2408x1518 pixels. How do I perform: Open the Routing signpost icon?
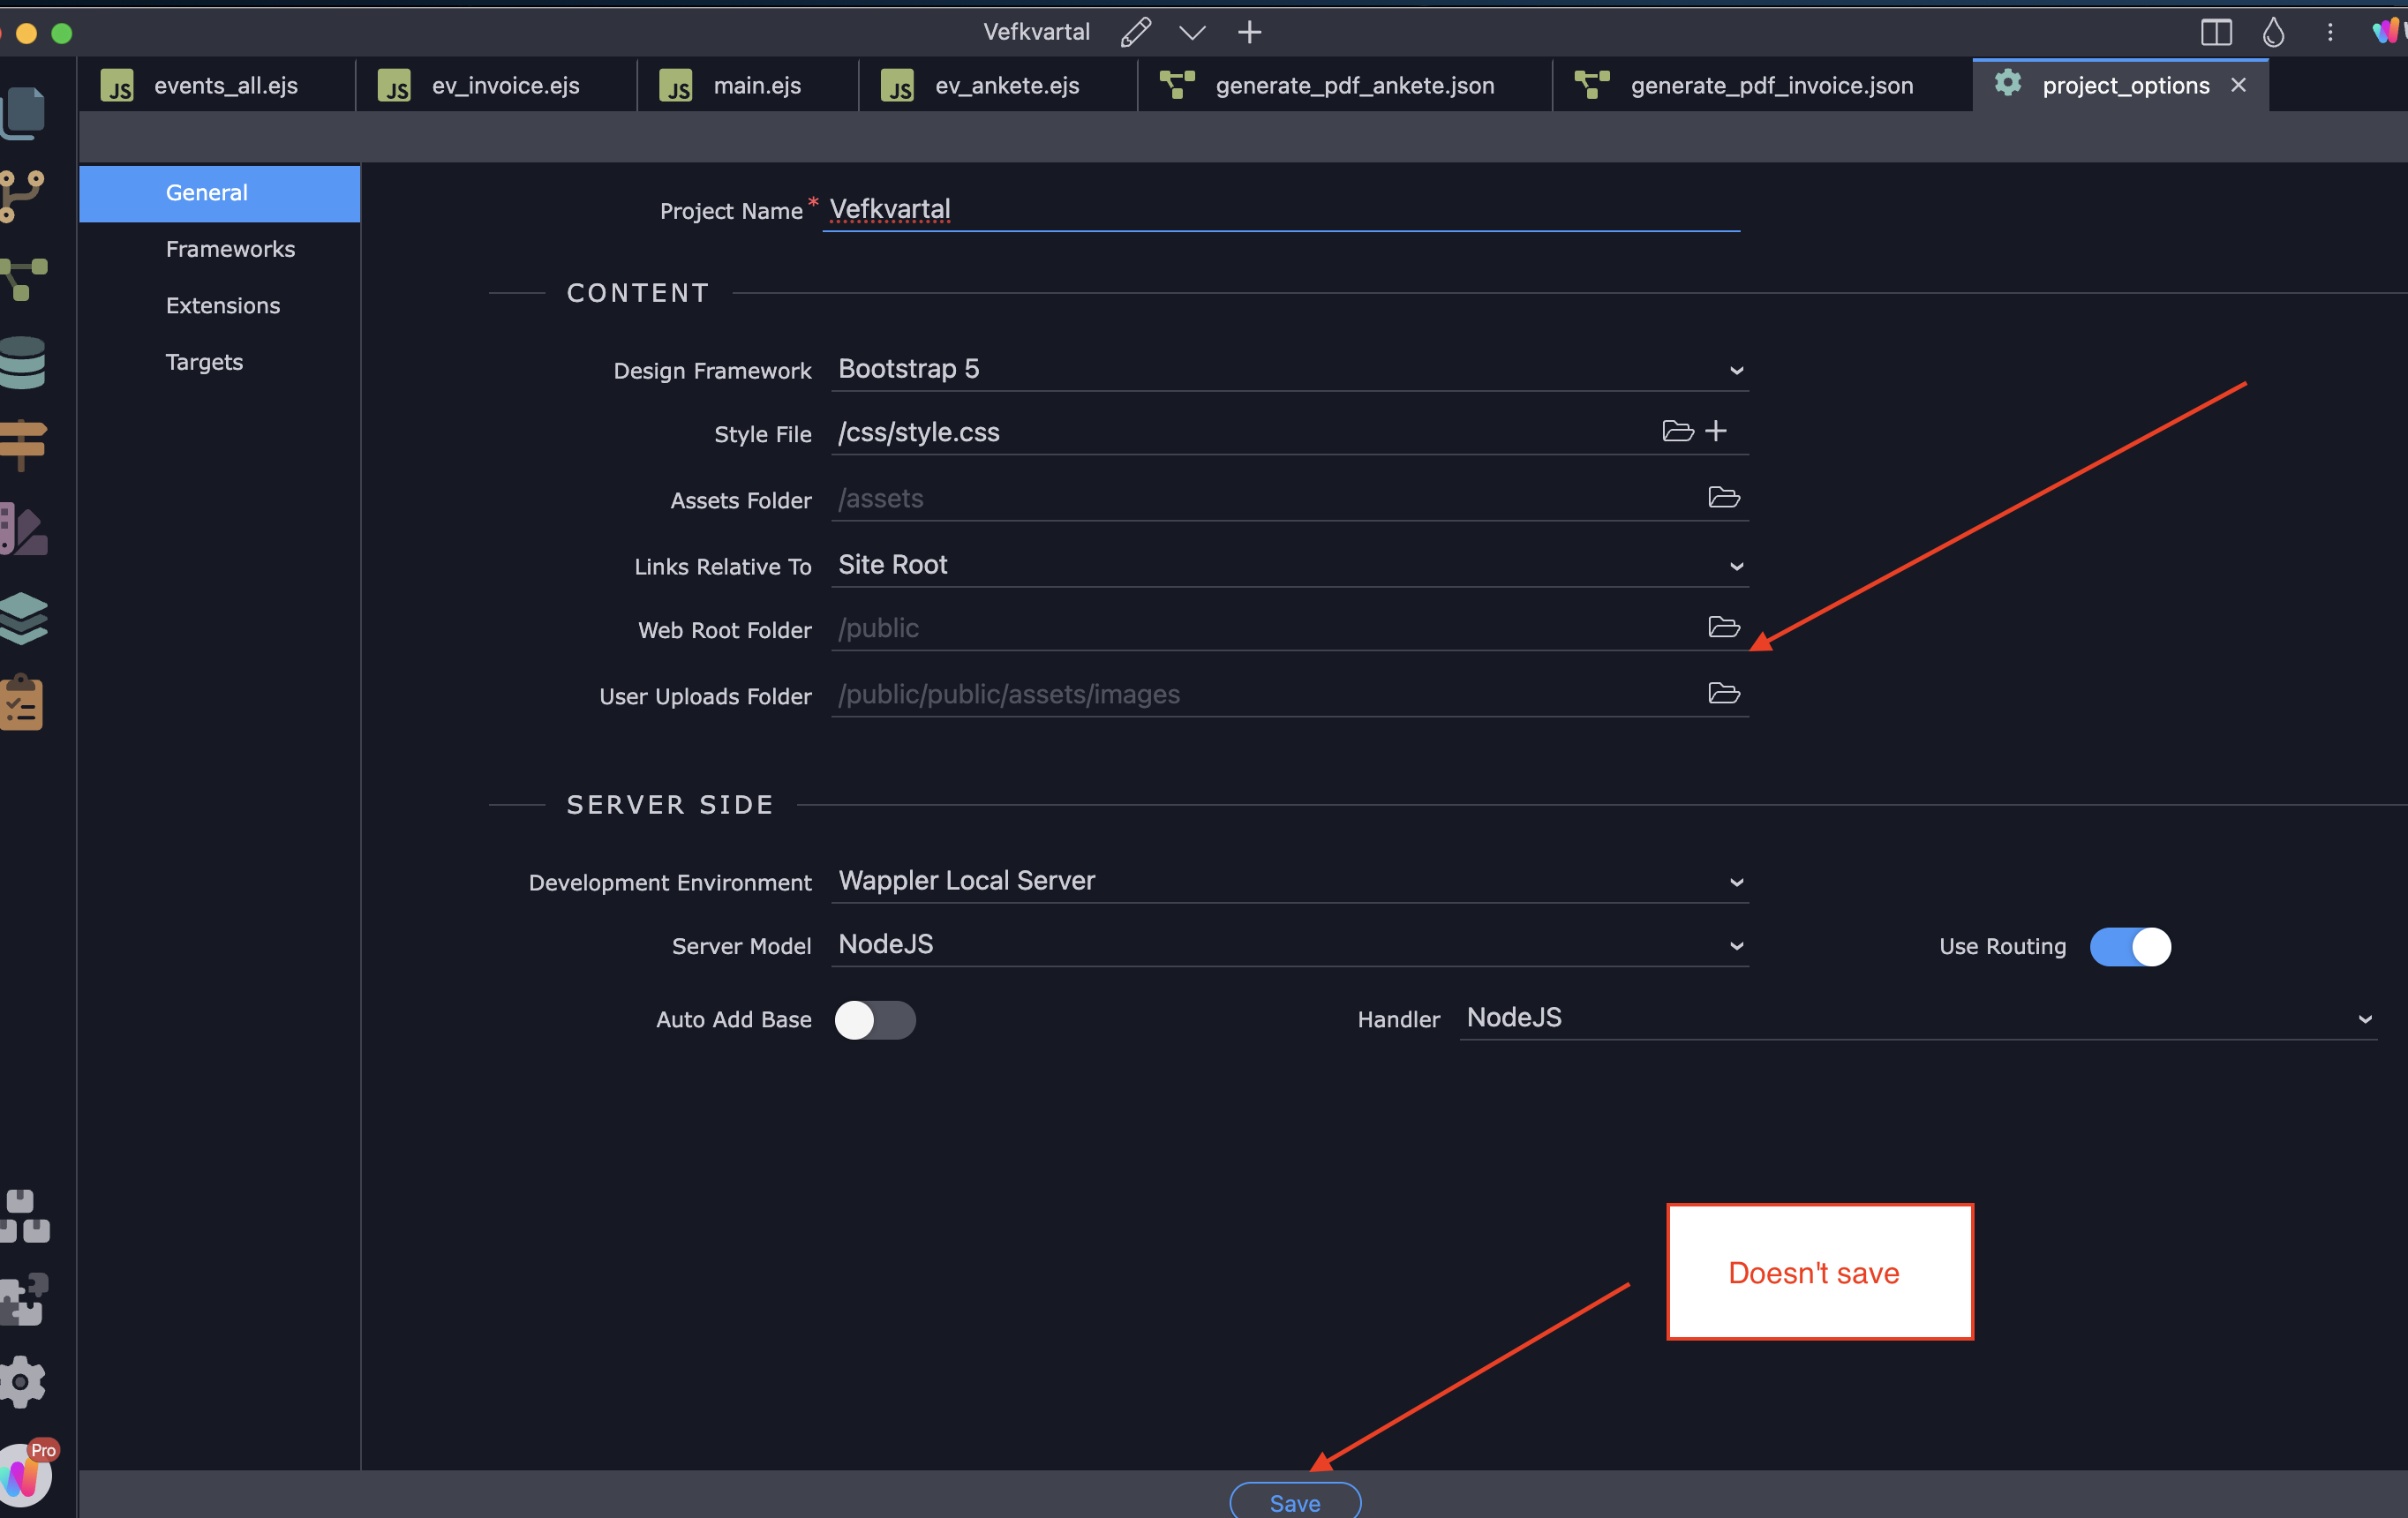22,444
